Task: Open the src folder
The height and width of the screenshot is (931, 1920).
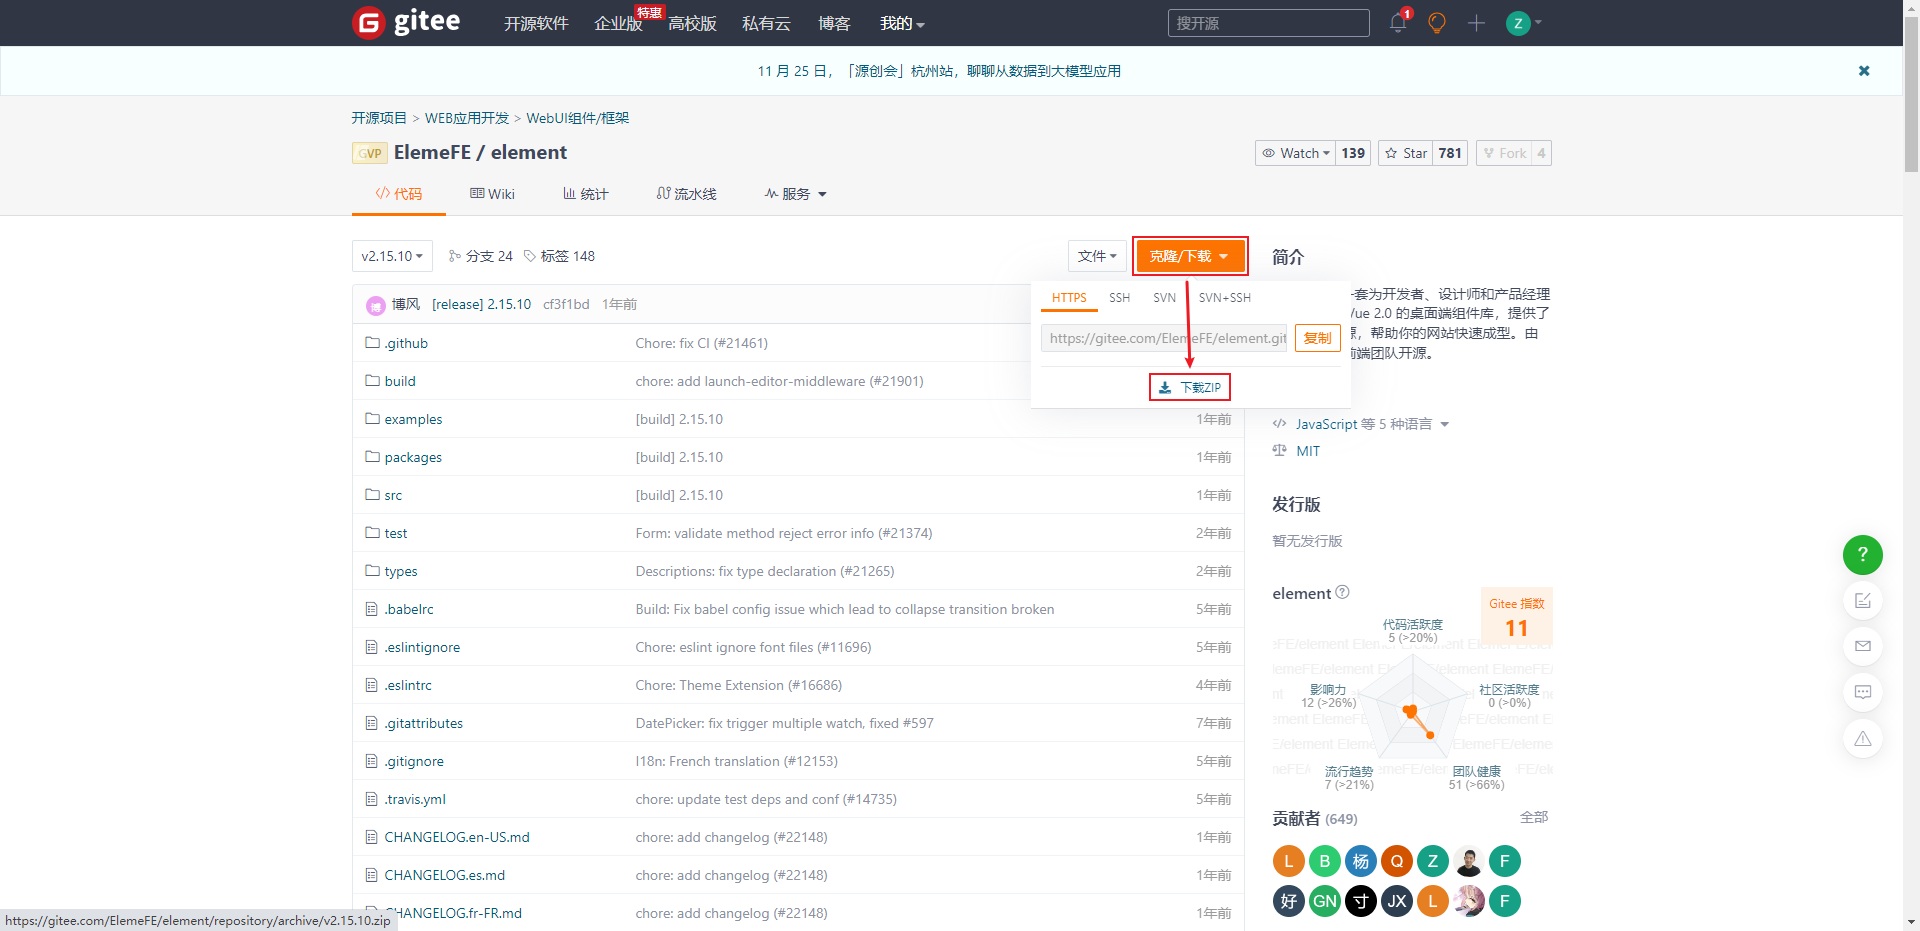Action: click(x=393, y=495)
